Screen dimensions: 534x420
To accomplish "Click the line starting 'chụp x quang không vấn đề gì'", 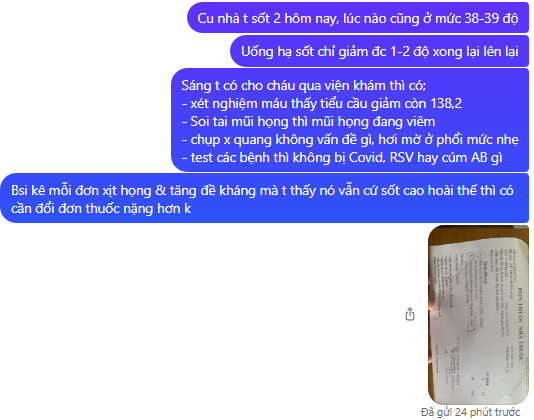I will point(350,139).
